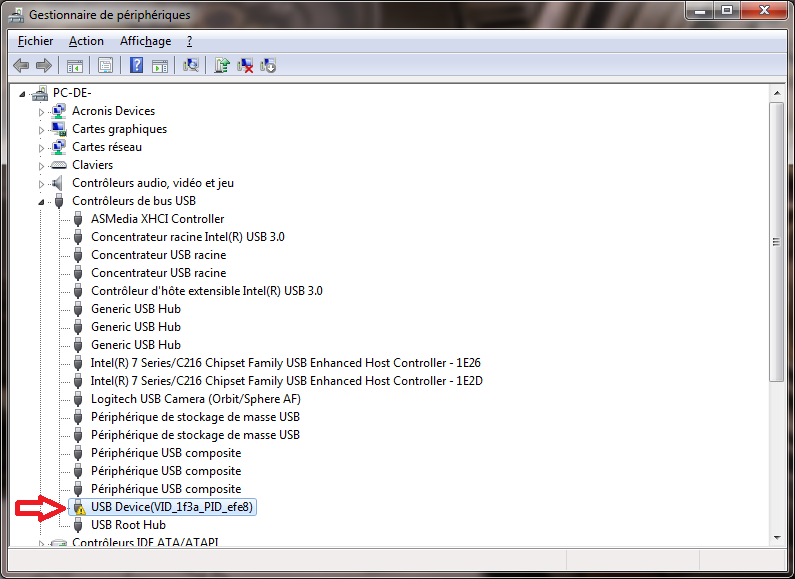Click the warning icon of USB Device(VID_1f3a_PID_efe8)
This screenshot has height=579, width=795.
click(x=79, y=507)
